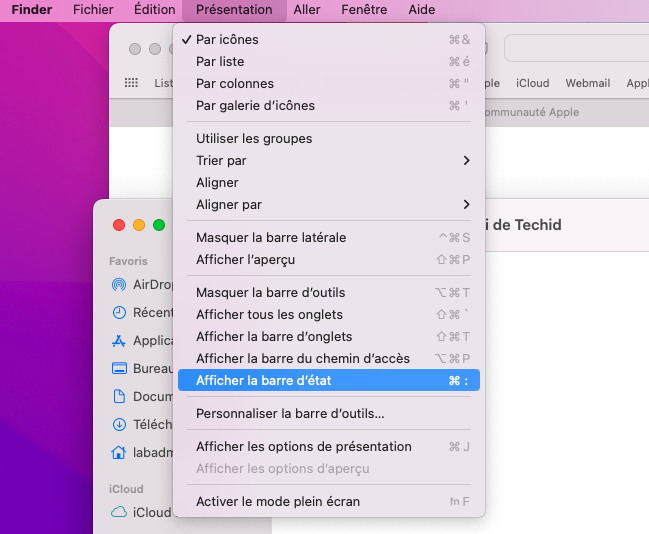Image resolution: width=649 pixels, height=534 pixels.
Task: Choose Afficher la barre d'état
Action: click(329, 380)
